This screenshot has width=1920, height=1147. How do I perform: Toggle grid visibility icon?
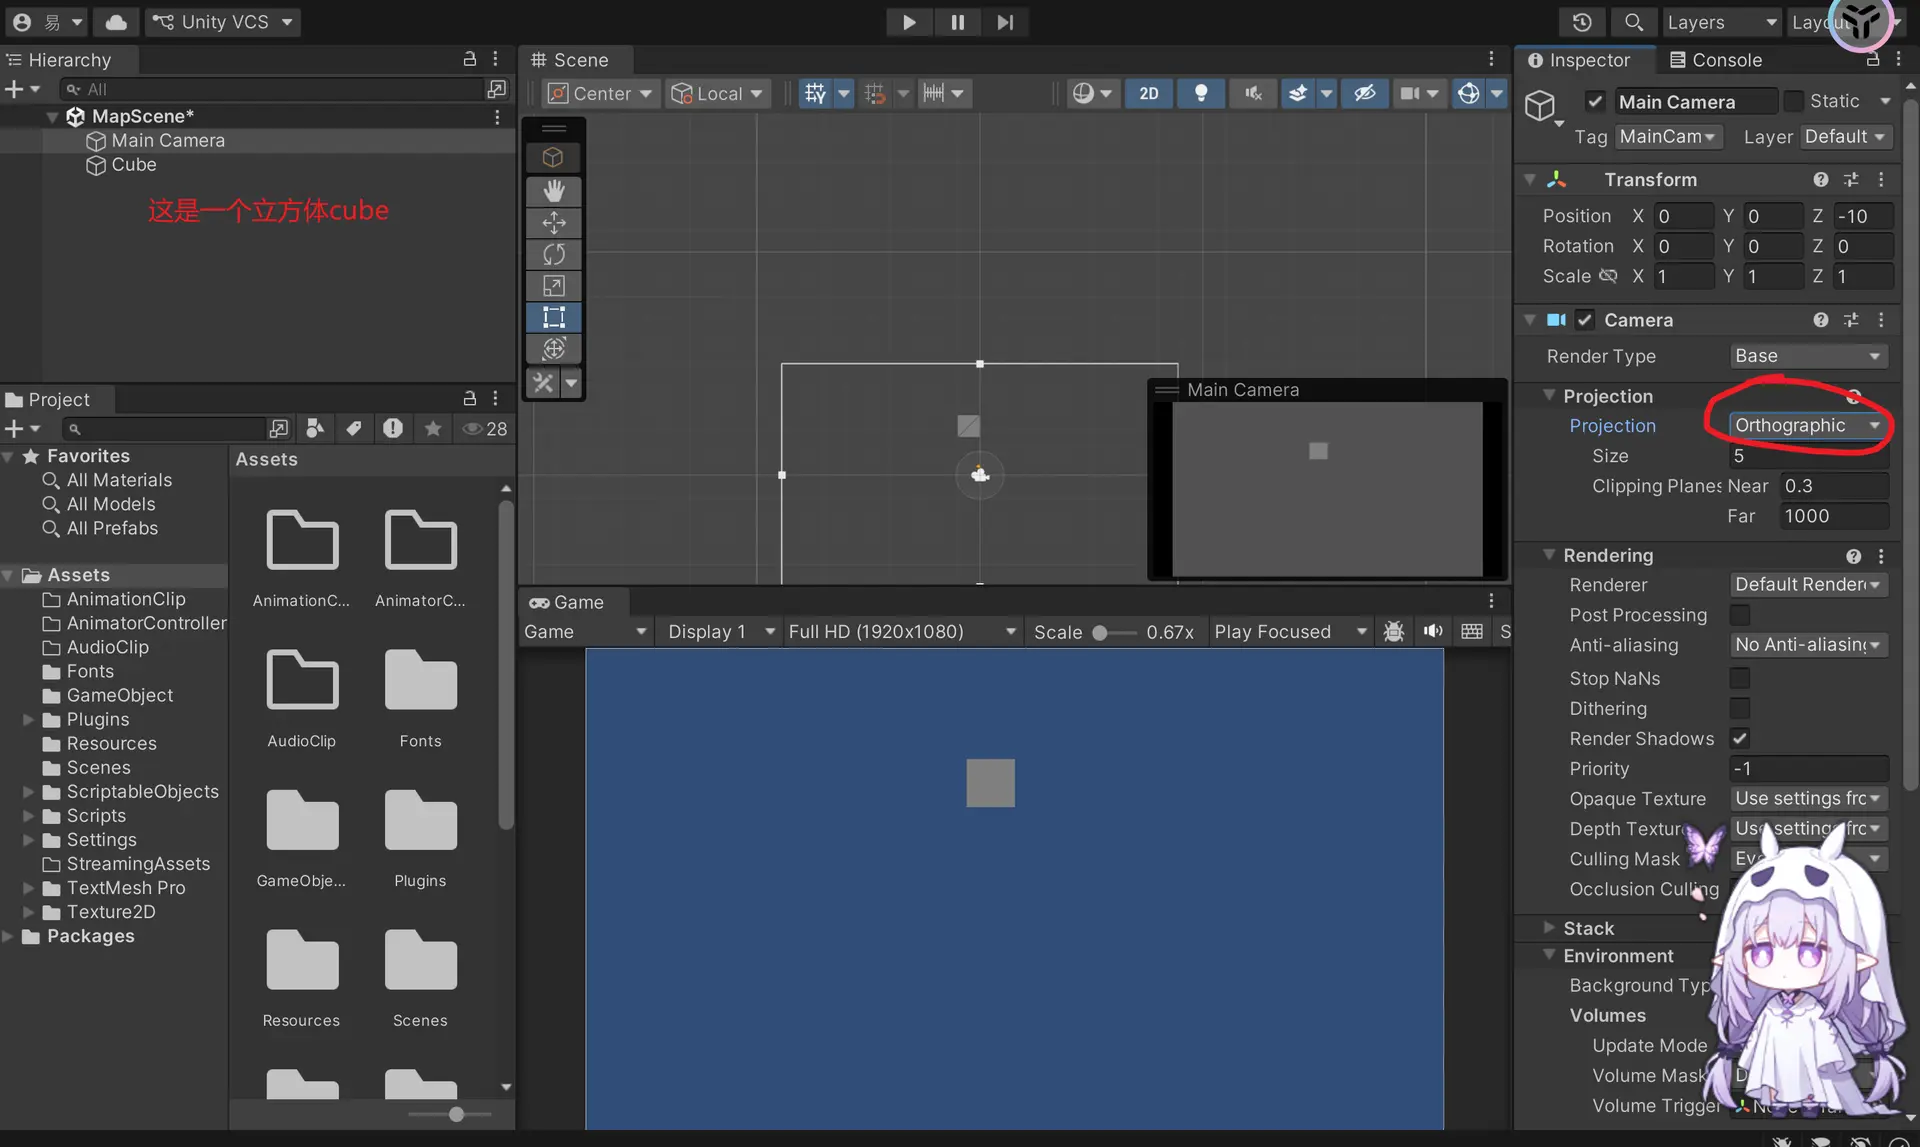pos(816,93)
